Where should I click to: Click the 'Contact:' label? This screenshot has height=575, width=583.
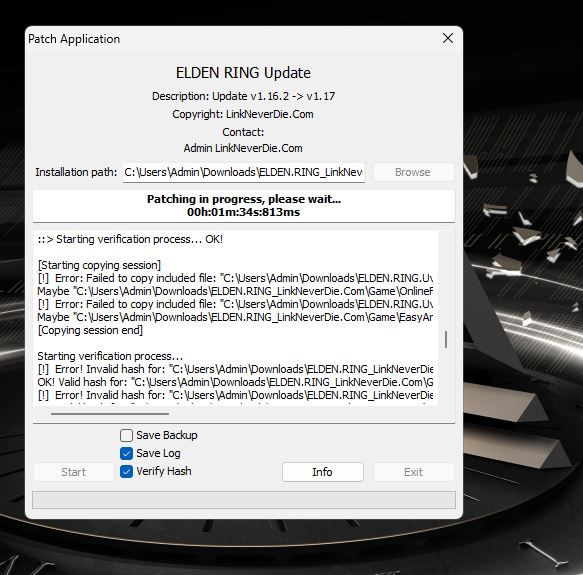pos(243,132)
